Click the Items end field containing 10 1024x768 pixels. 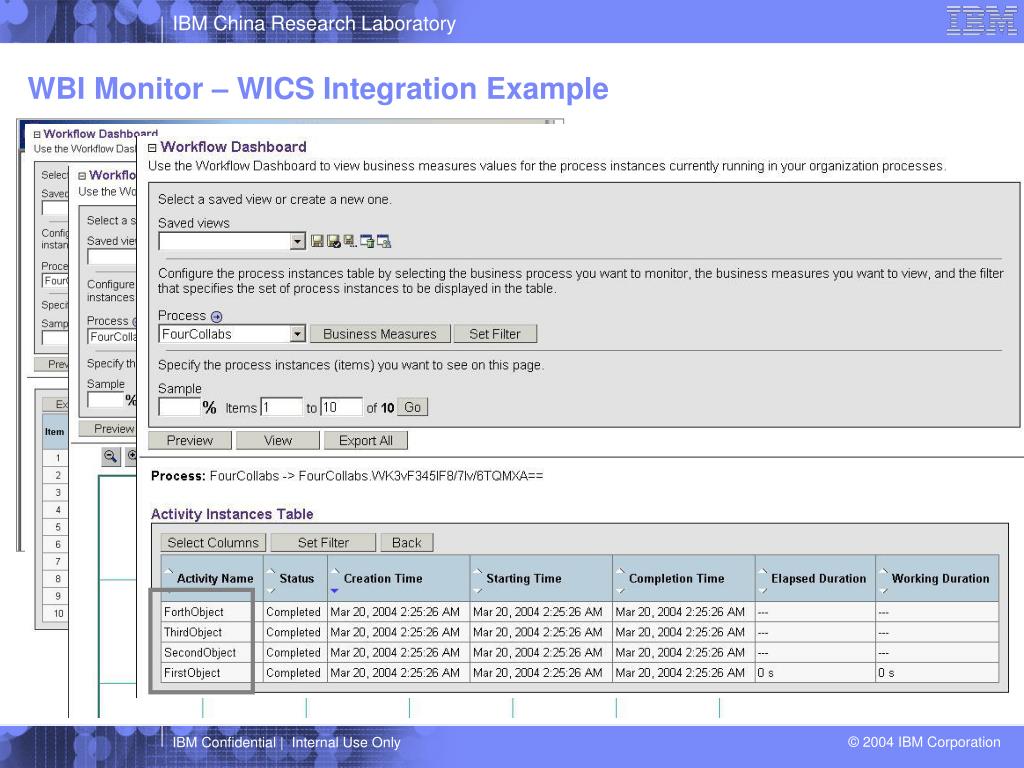tap(341, 408)
